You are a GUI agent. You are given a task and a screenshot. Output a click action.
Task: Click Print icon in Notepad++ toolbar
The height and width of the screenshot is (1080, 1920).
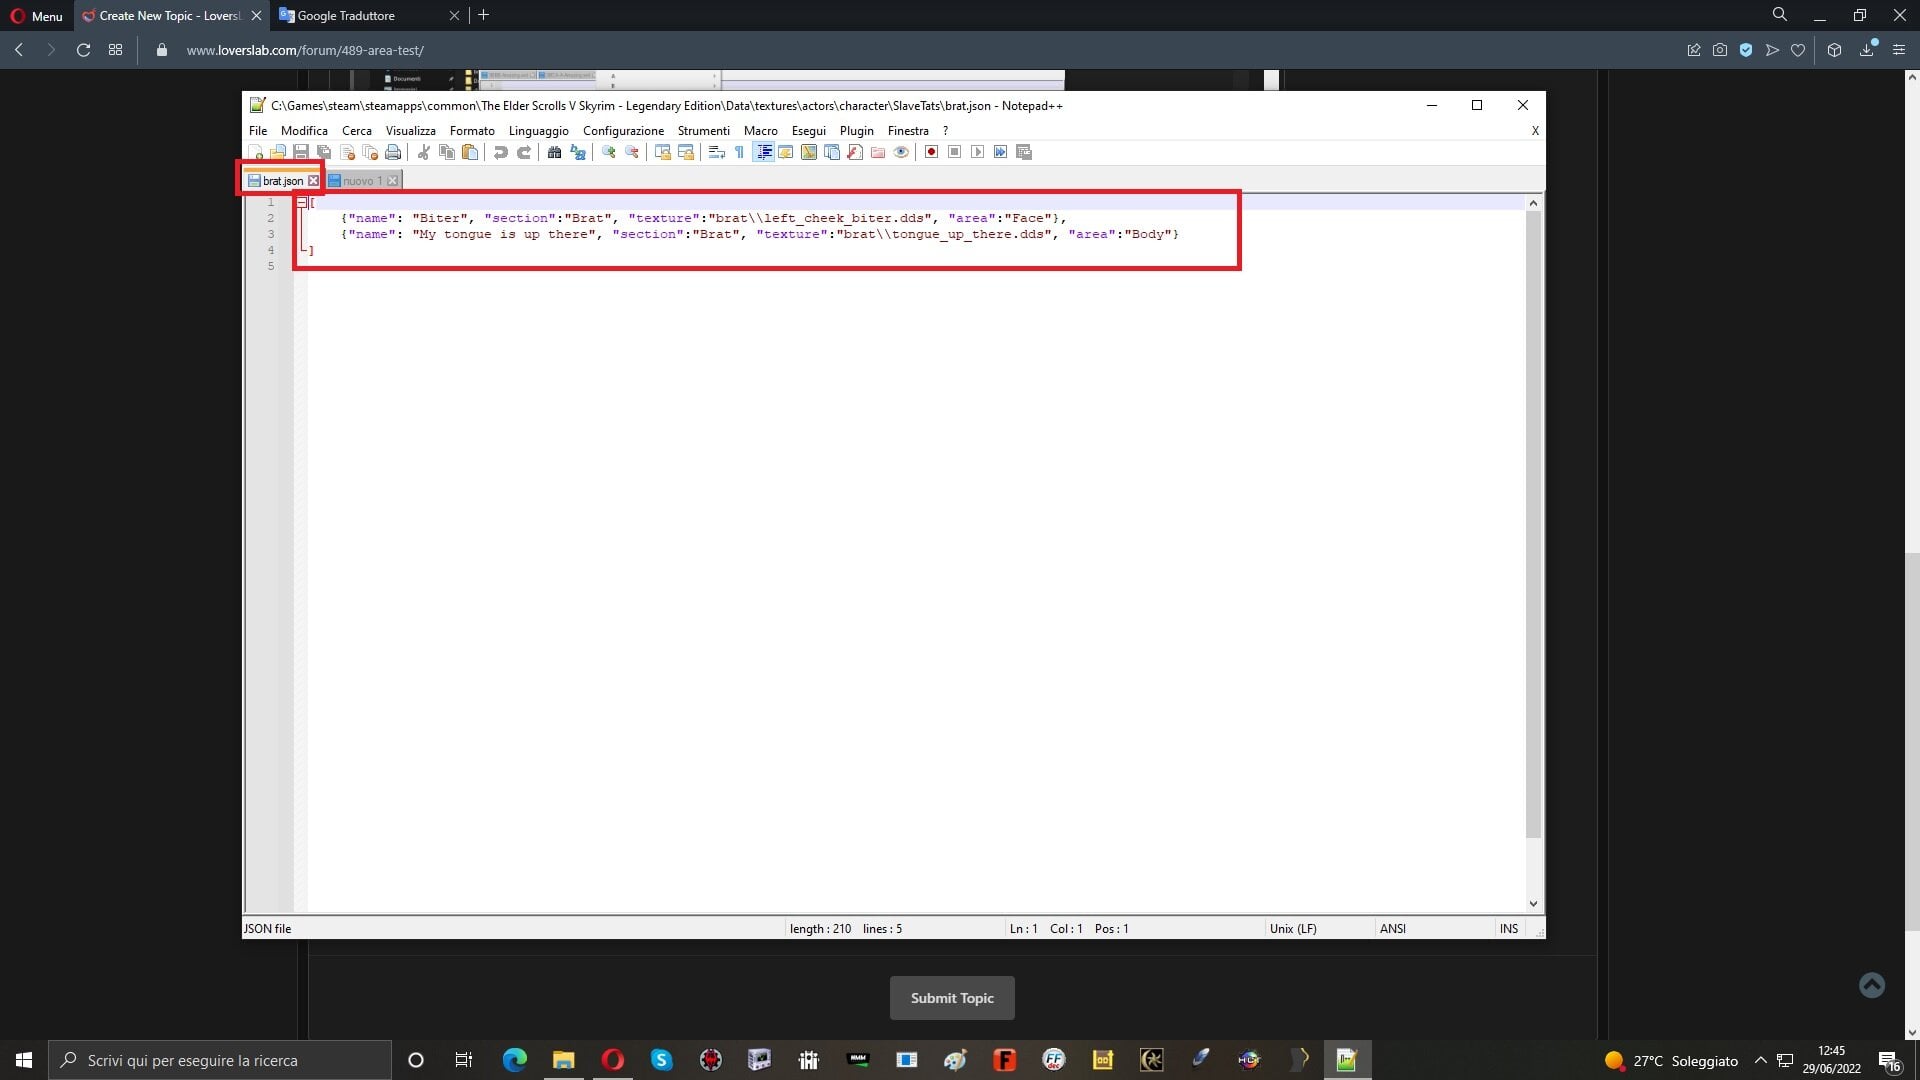pos(393,152)
